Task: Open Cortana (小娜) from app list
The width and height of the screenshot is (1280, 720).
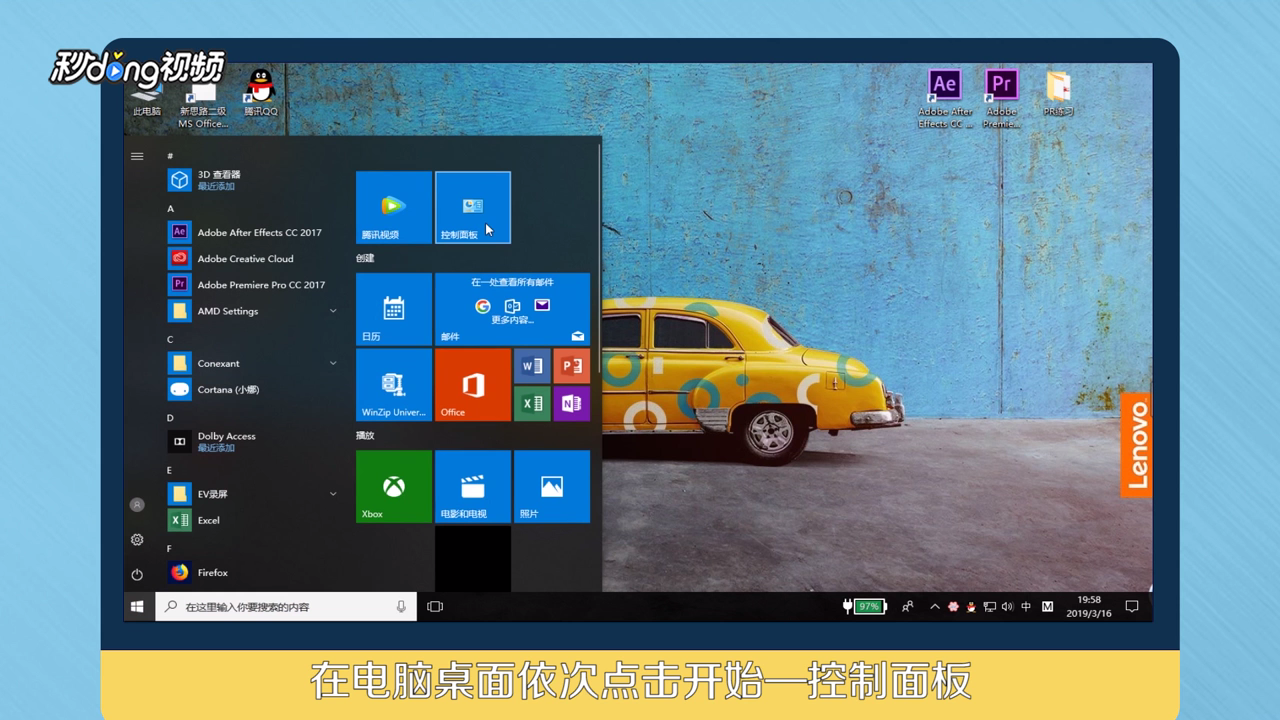Action: point(254,389)
